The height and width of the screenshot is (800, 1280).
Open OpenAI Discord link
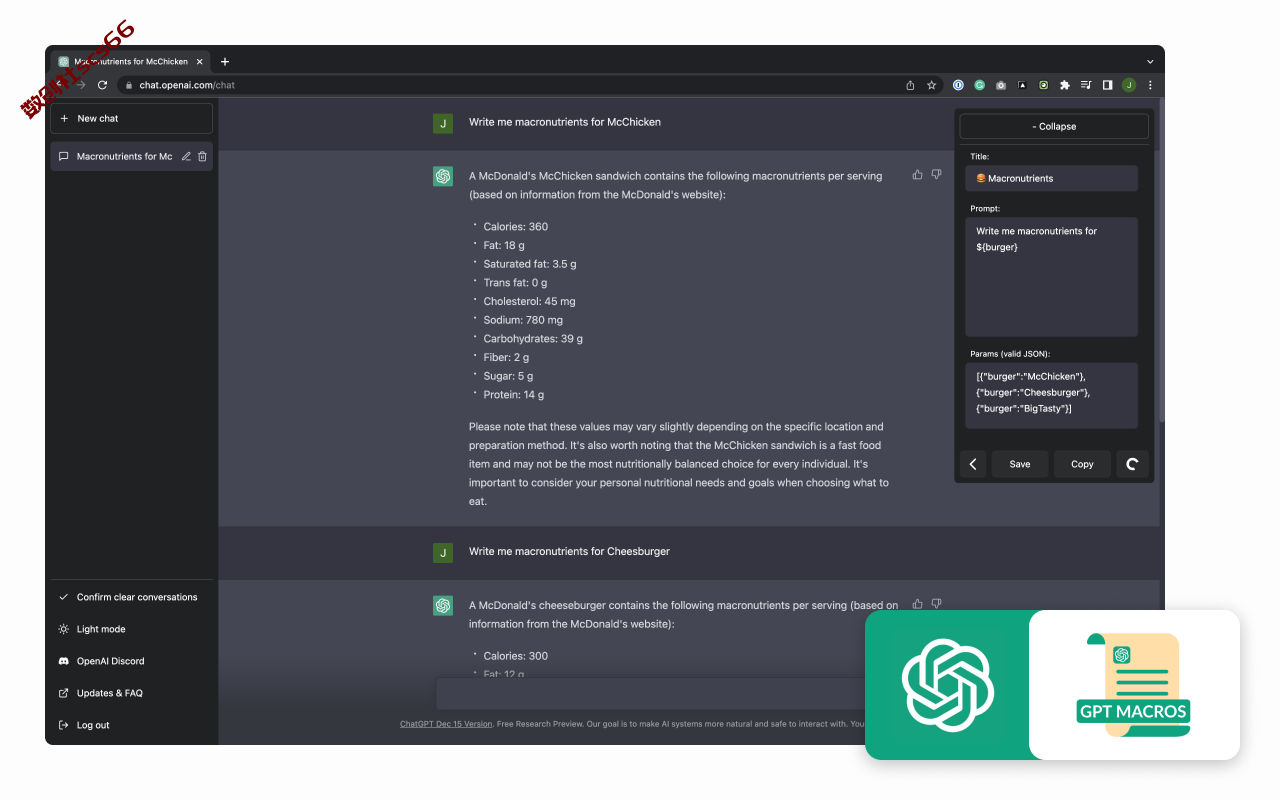(132, 661)
